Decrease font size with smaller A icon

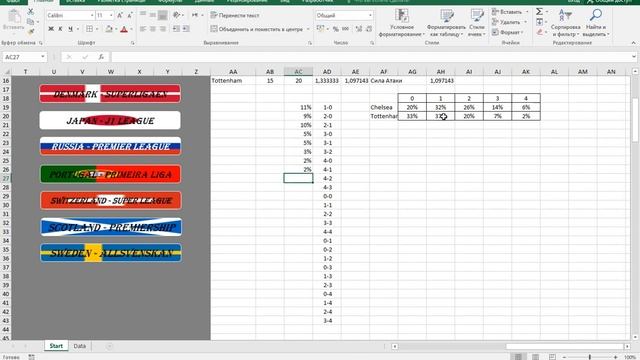(x=130, y=16)
